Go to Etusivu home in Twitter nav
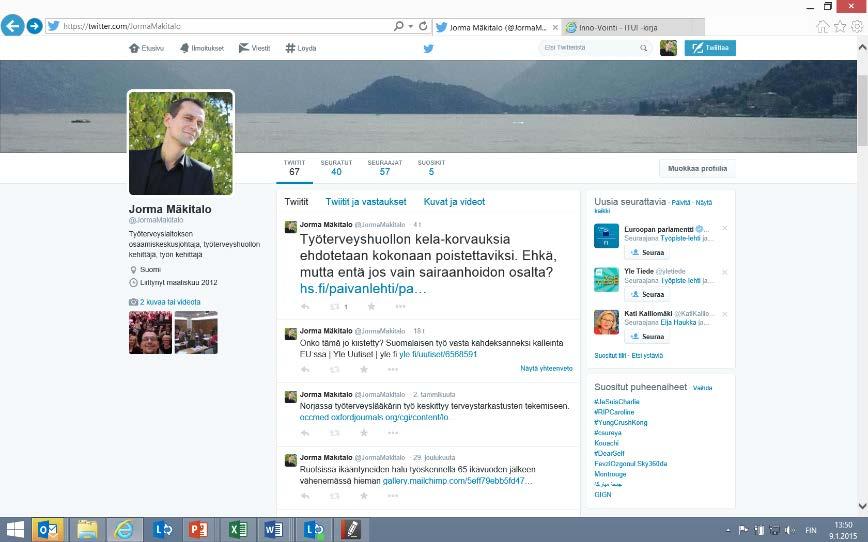Screen dimensions: 868x542 [147, 48]
